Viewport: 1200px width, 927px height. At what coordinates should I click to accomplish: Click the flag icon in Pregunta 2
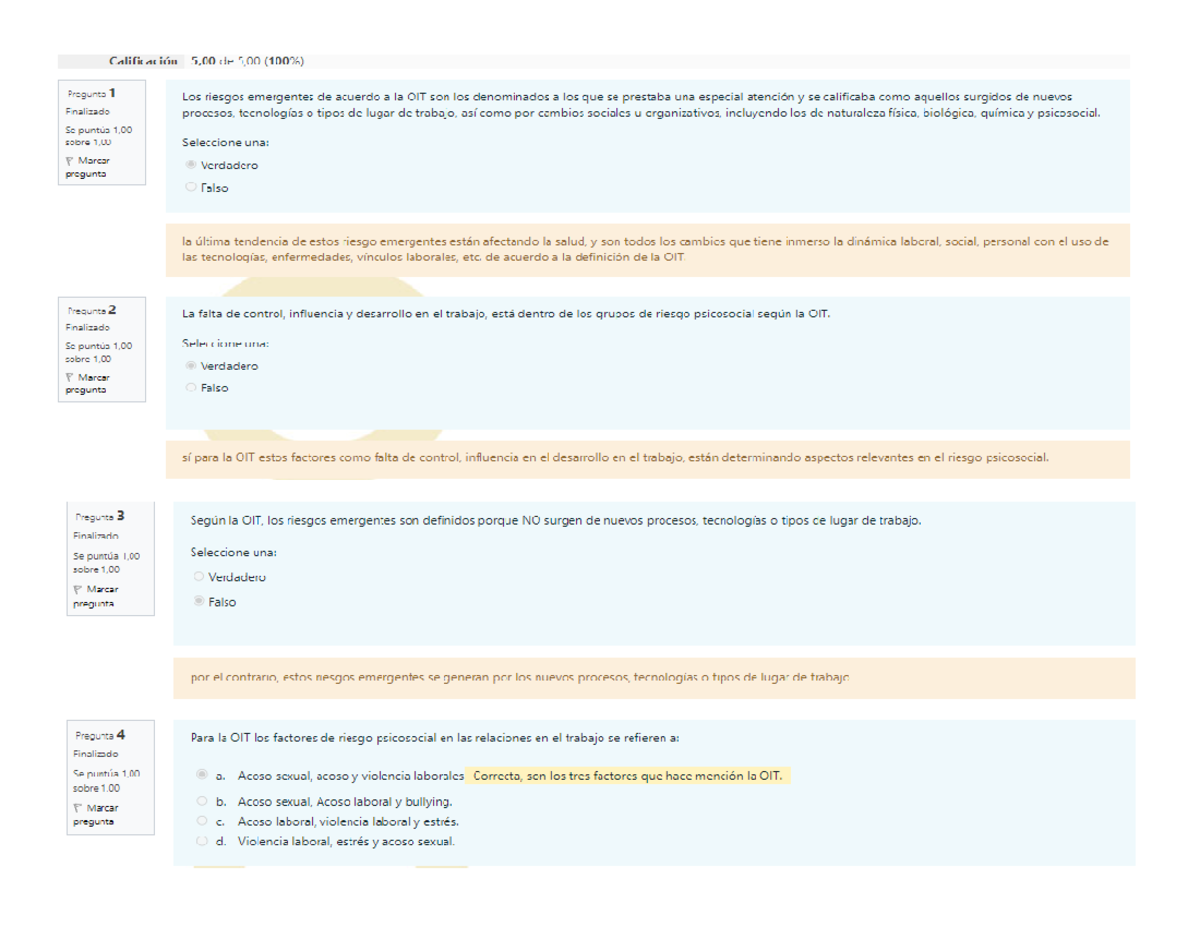click(x=69, y=377)
